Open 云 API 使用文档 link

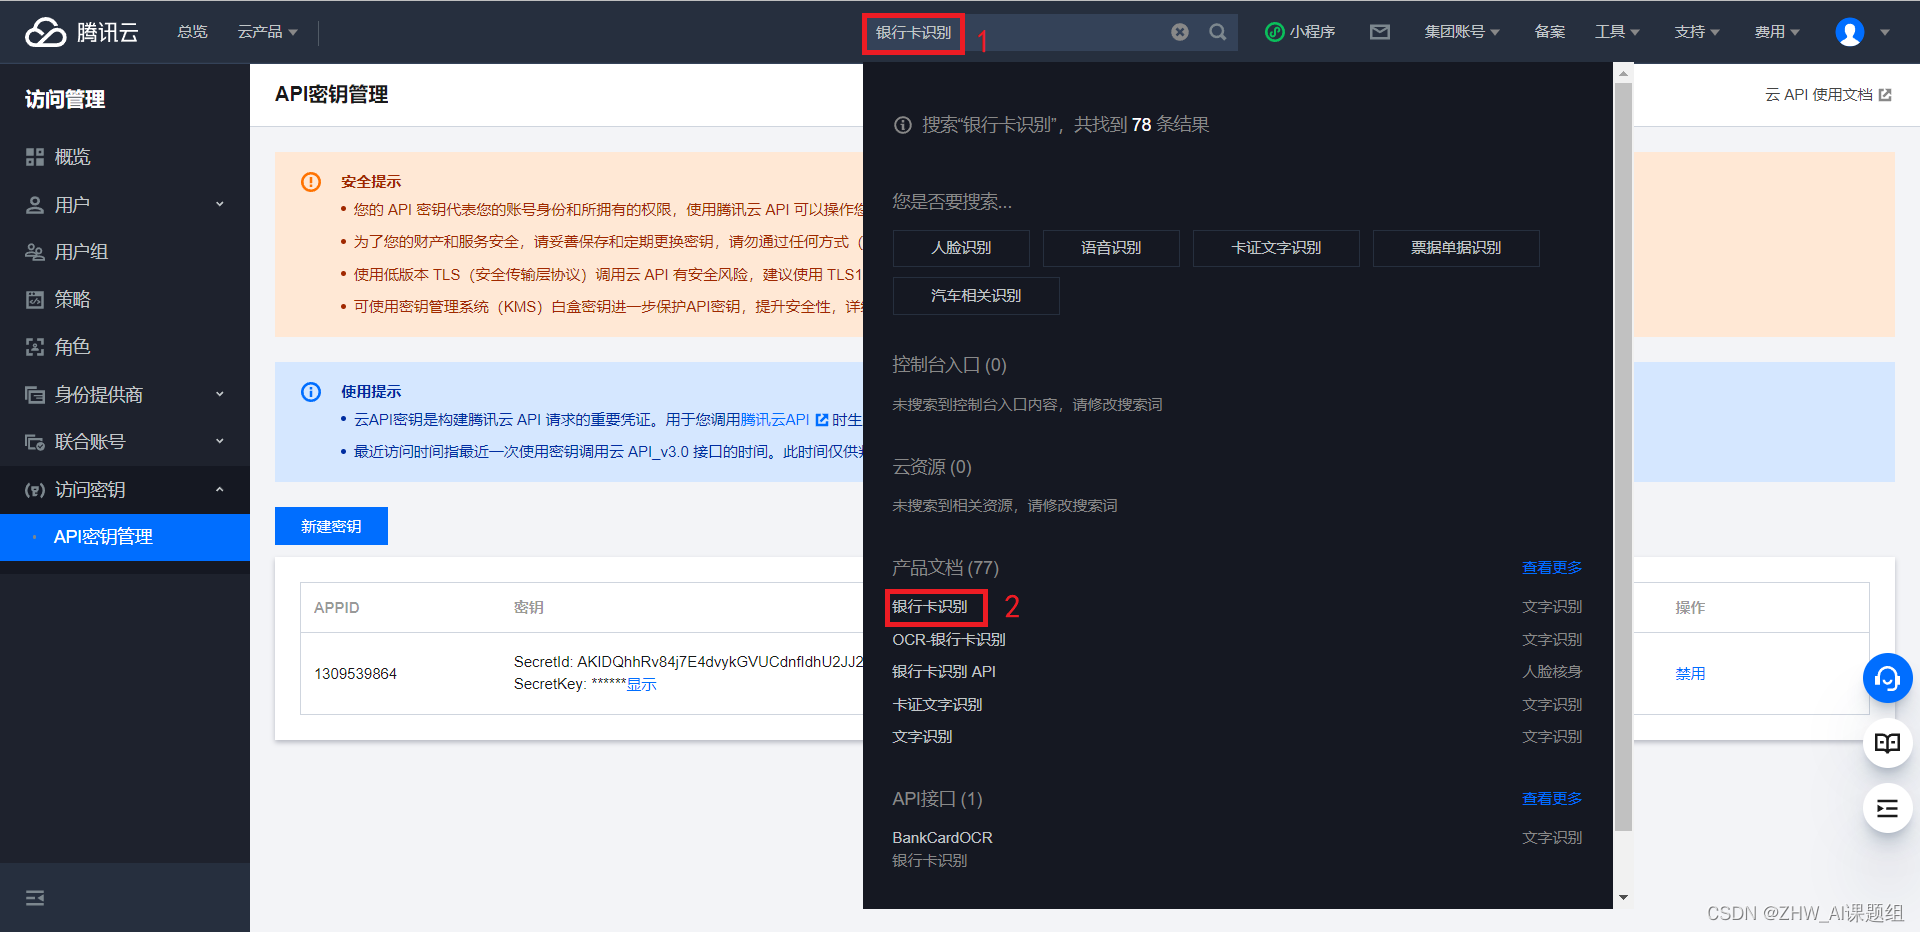[x=1828, y=95]
